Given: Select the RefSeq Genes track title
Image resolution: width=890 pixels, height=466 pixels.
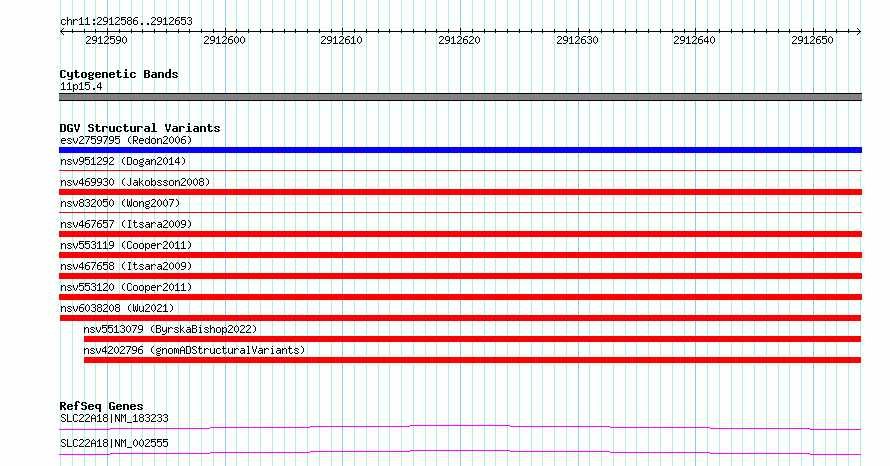Looking at the screenshot, I should 101,406.
